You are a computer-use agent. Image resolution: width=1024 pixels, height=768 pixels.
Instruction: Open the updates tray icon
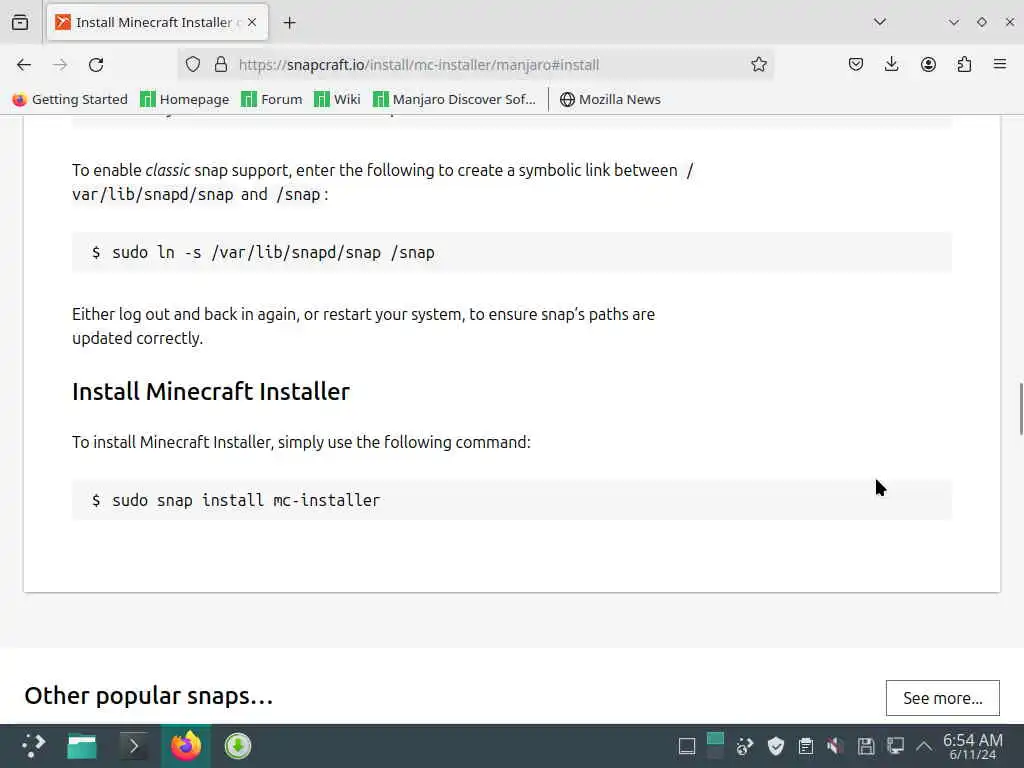[744, 746]
